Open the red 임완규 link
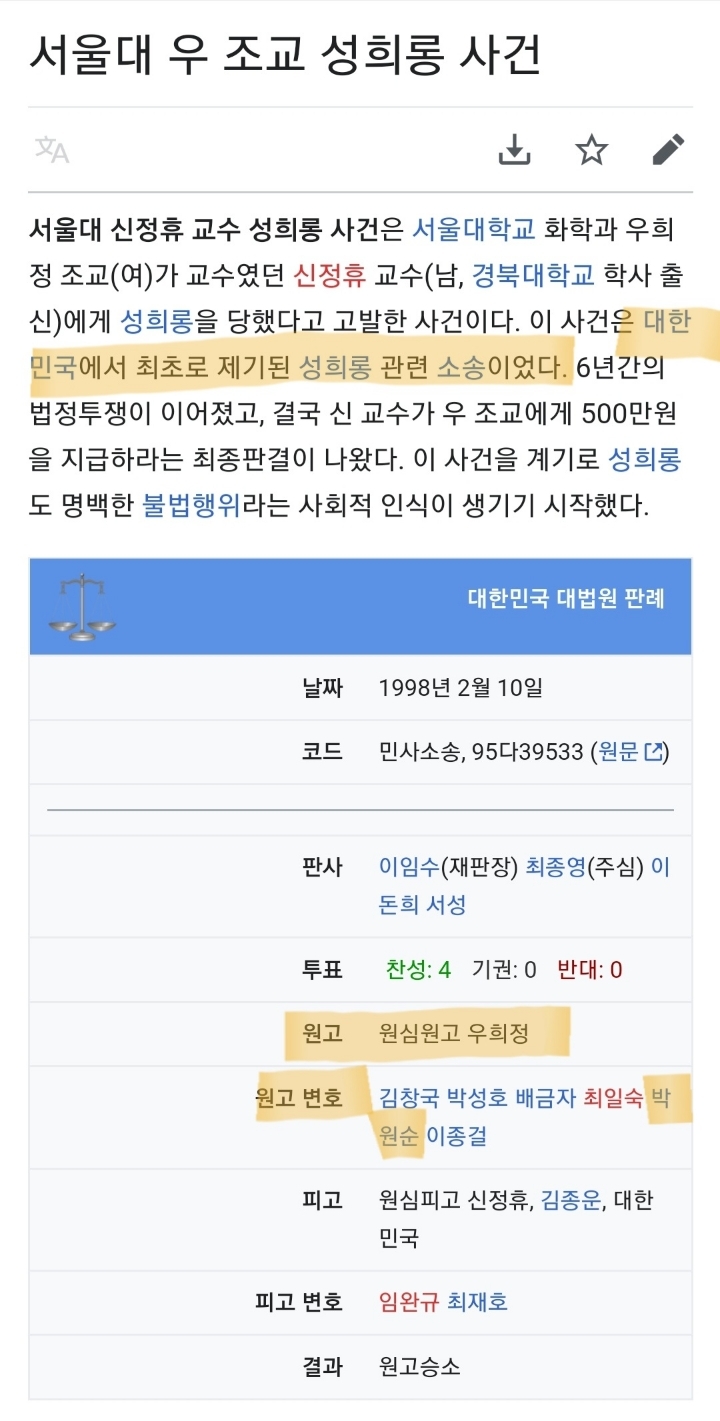This screenshot has height=1421, width=720. [408, 1302]
